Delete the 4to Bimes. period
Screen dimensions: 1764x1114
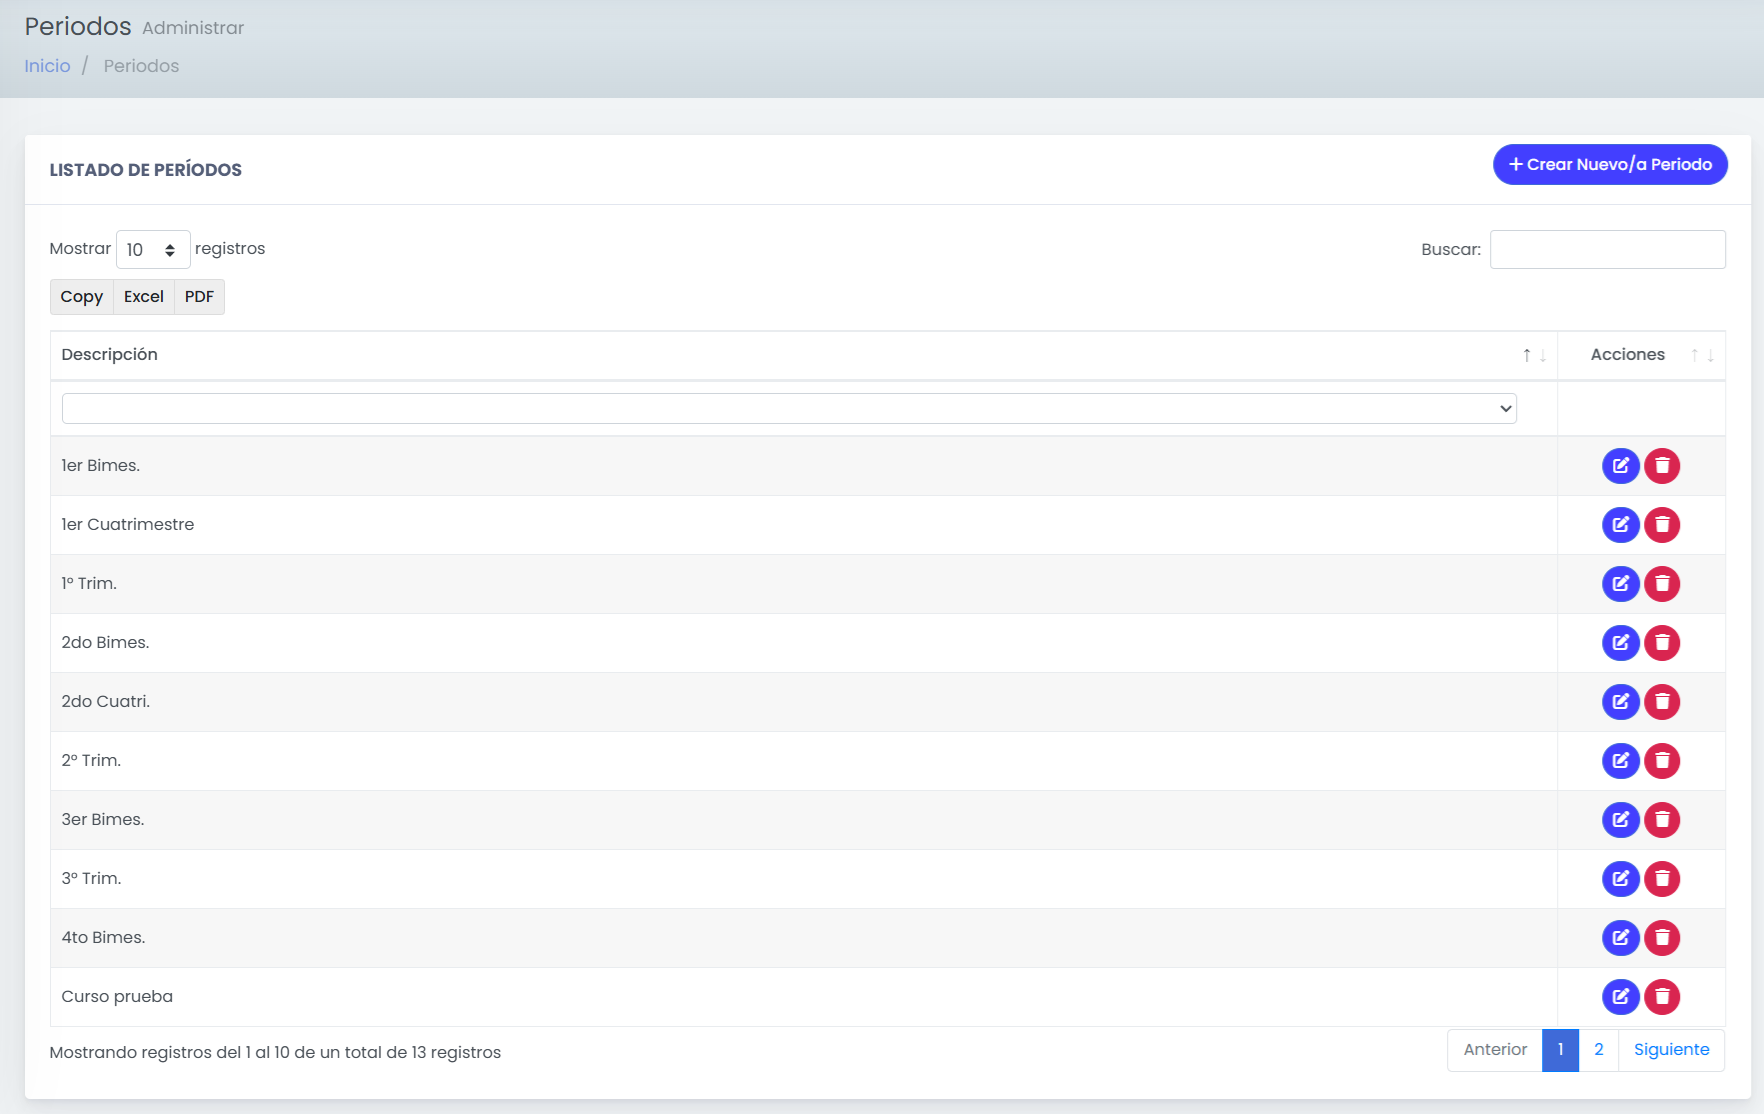pos(1662,938)
